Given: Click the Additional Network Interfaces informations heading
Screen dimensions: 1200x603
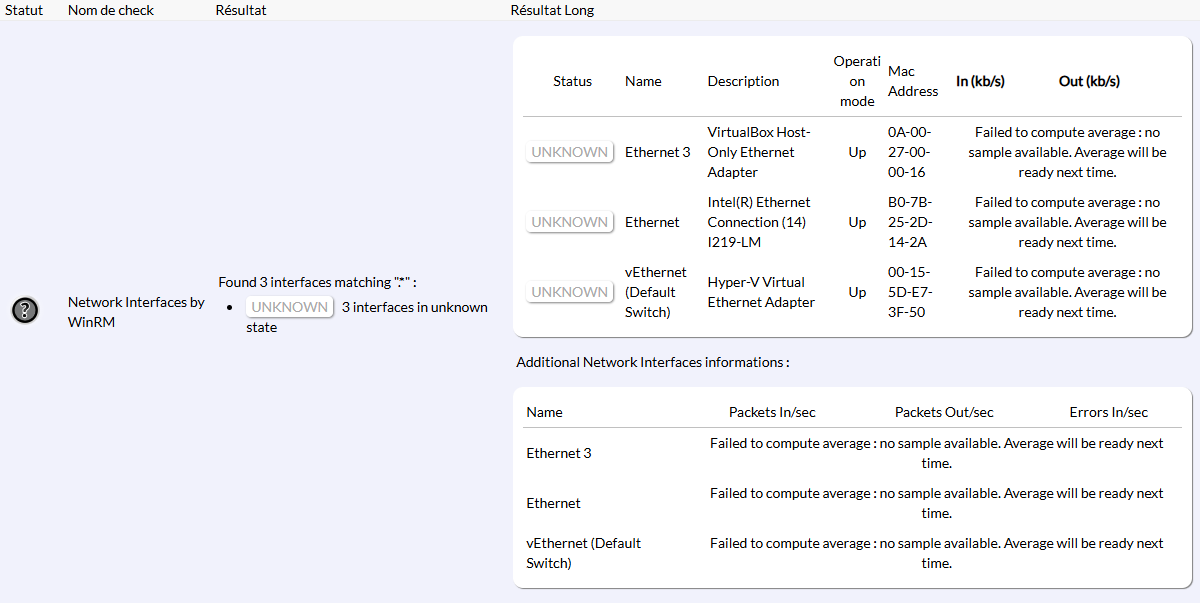Looking at the screenshot, I should point(652,362).
